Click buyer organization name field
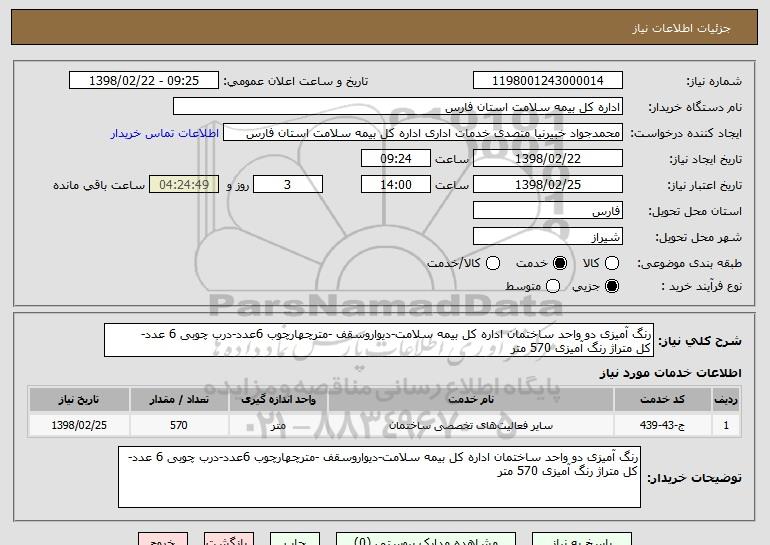The image size is (770, 545). click(x=398, y=107)
